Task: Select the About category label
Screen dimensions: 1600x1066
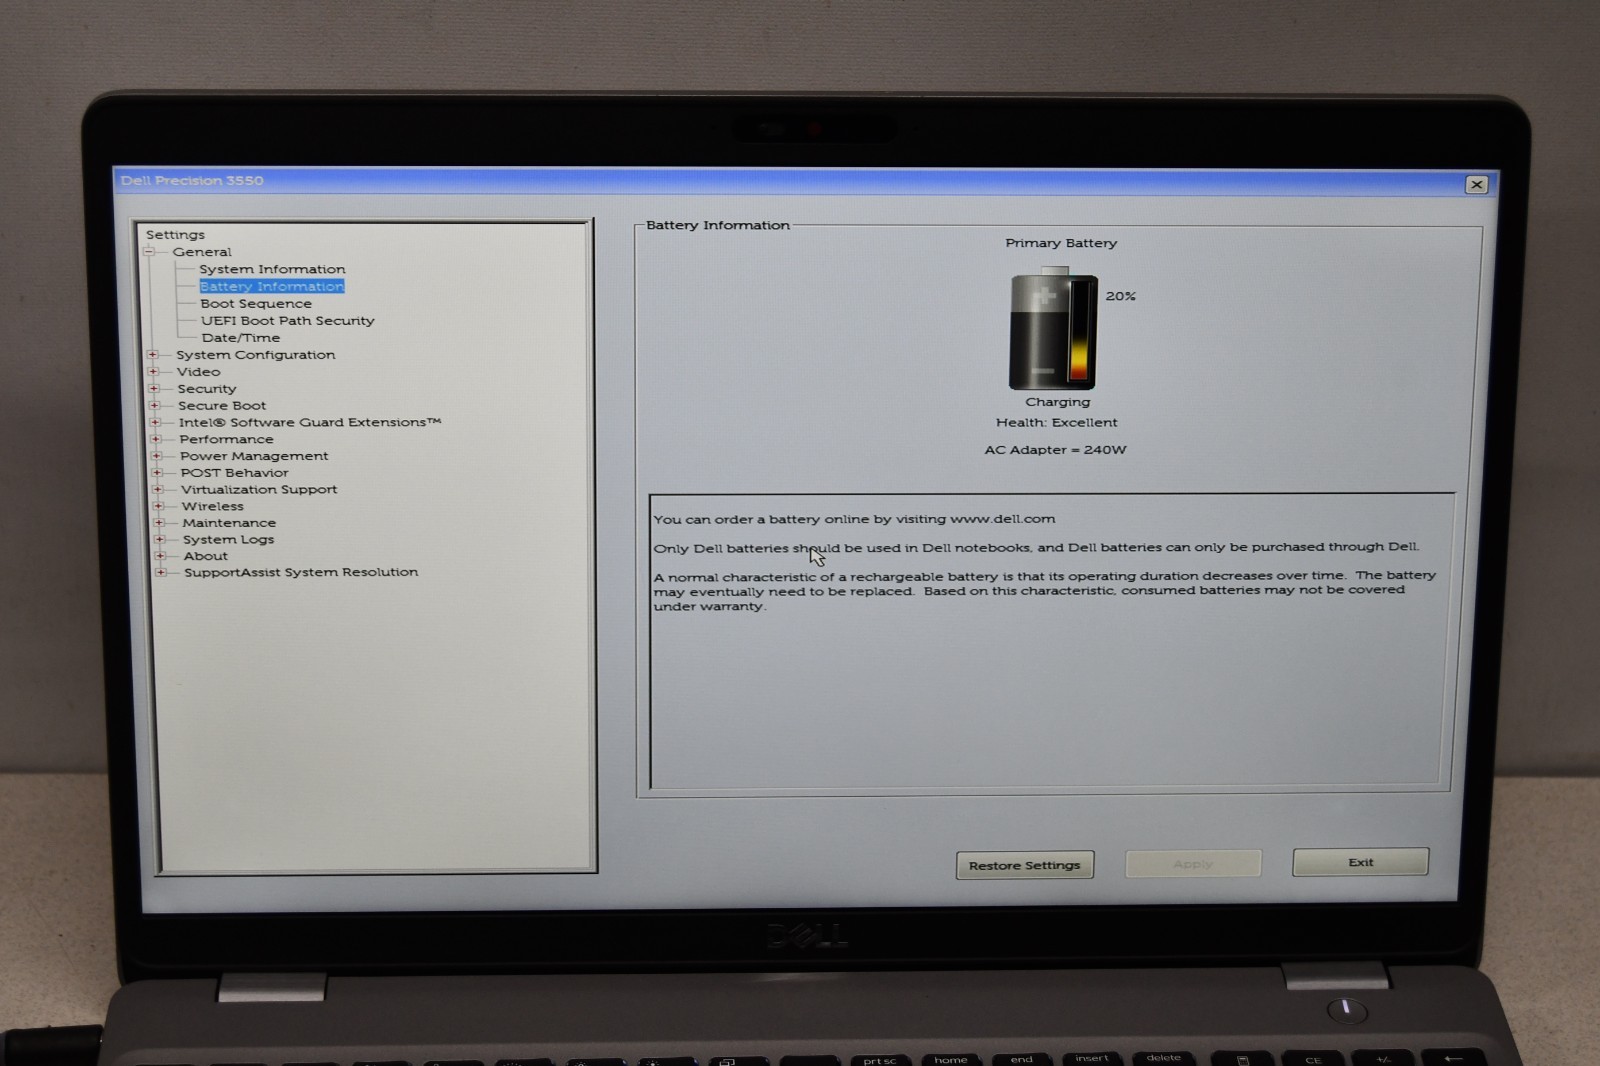Action: 206,556
